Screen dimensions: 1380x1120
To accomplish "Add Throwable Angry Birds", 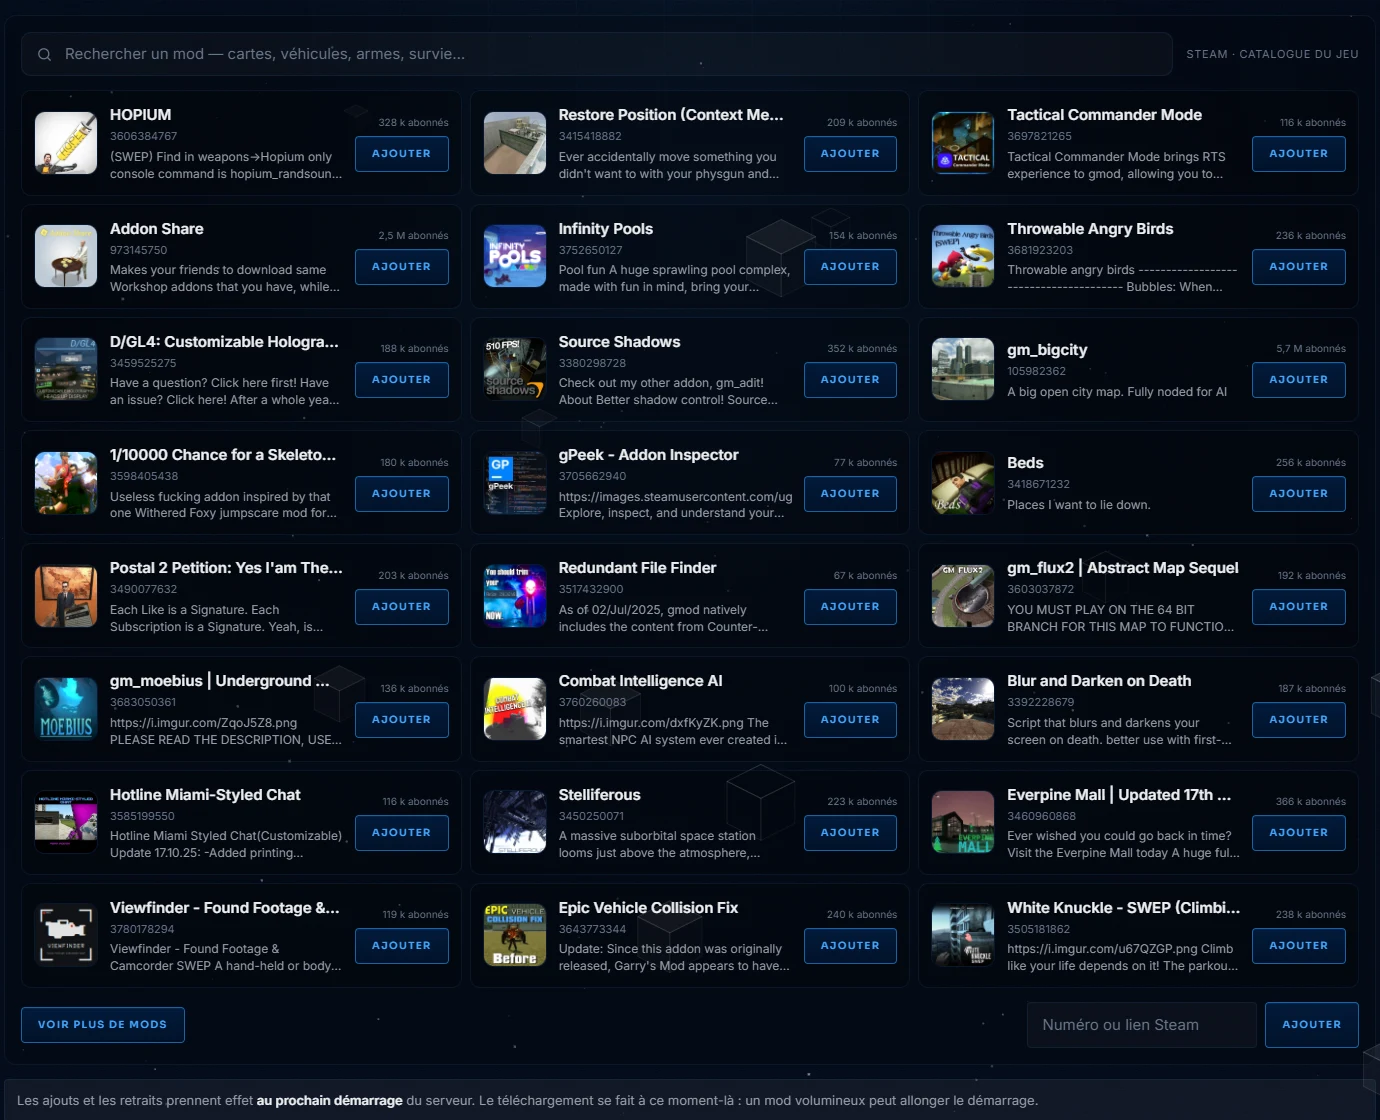I will point(1298,267).
